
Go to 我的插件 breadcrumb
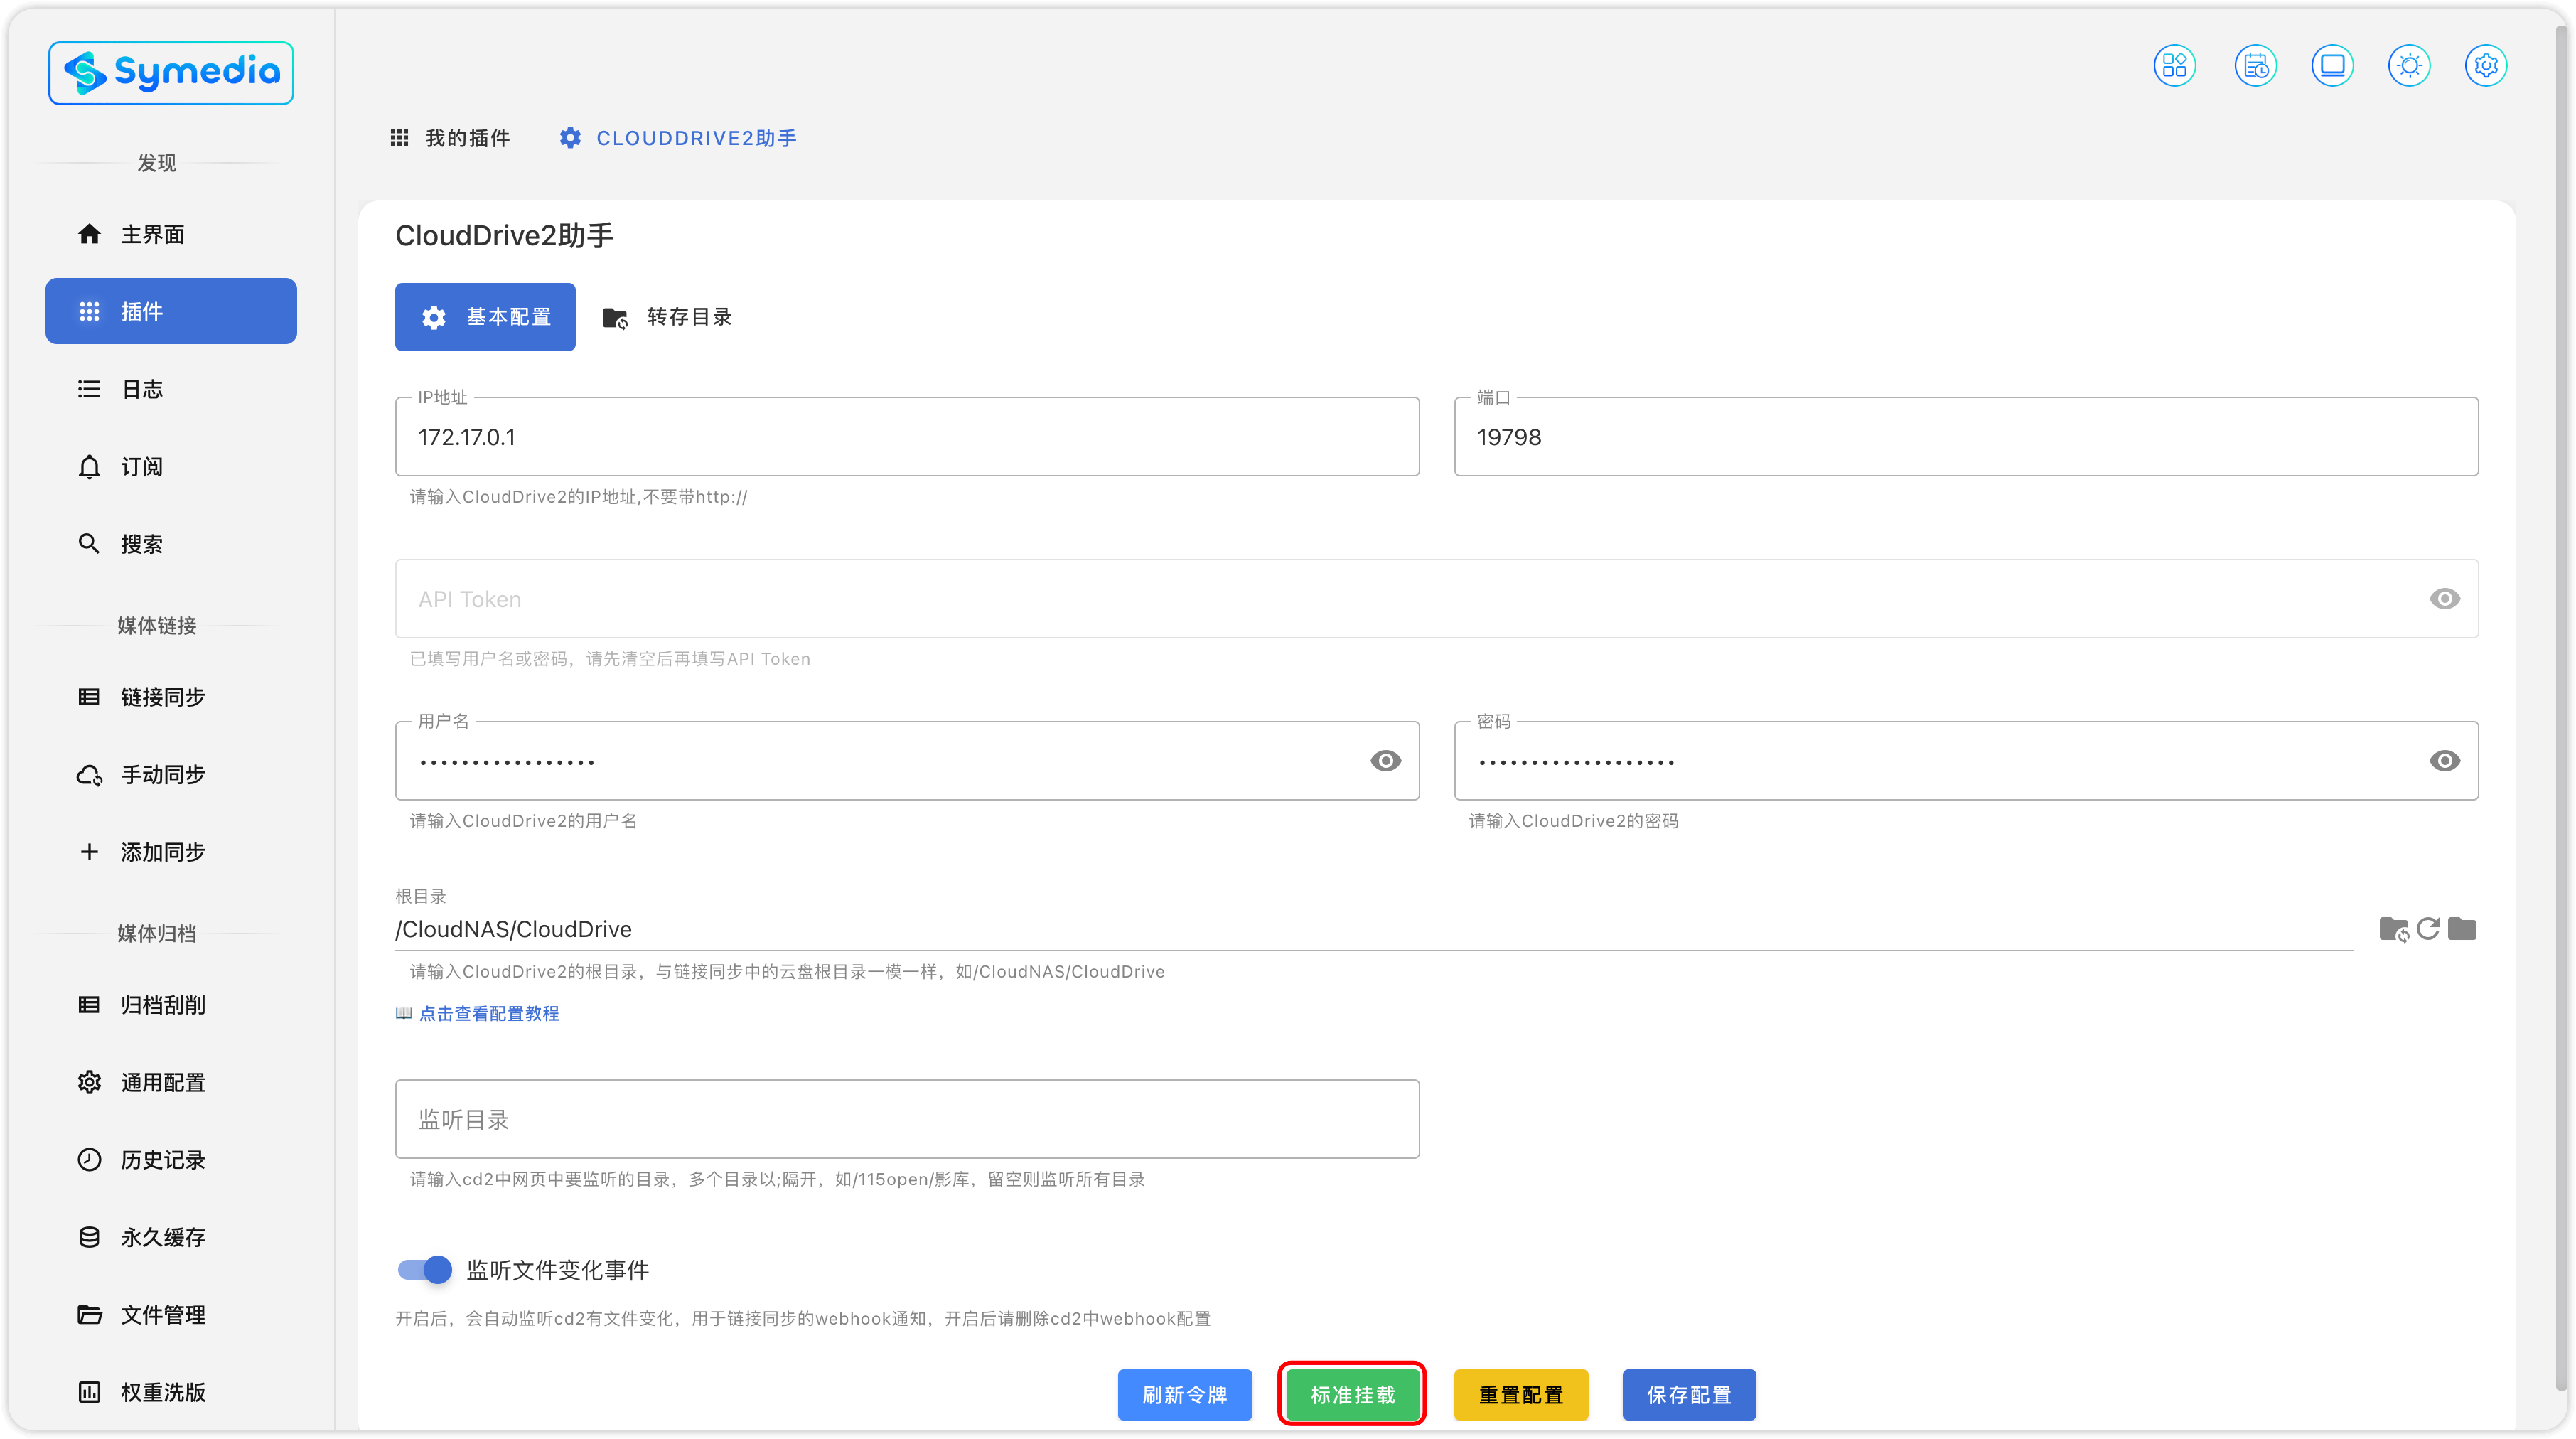point(450,138)
